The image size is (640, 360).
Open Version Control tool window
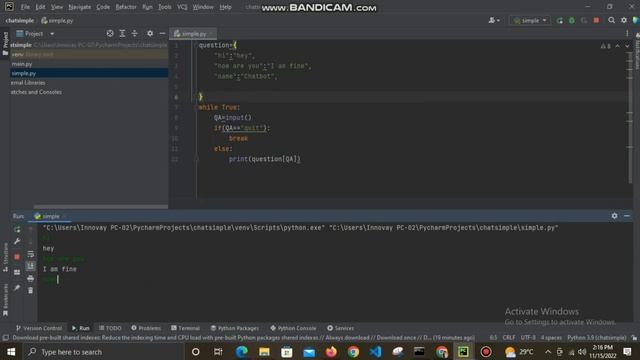click(x=39, y=328)
